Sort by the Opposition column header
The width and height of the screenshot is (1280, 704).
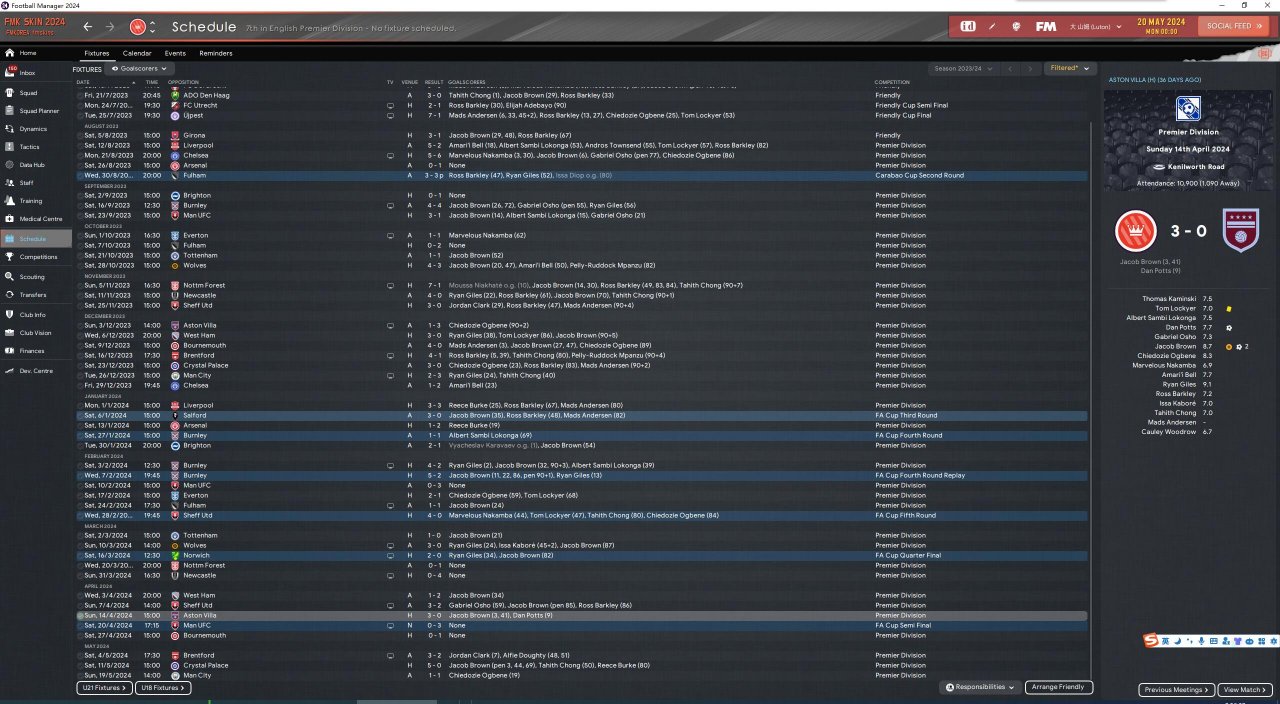183,82
